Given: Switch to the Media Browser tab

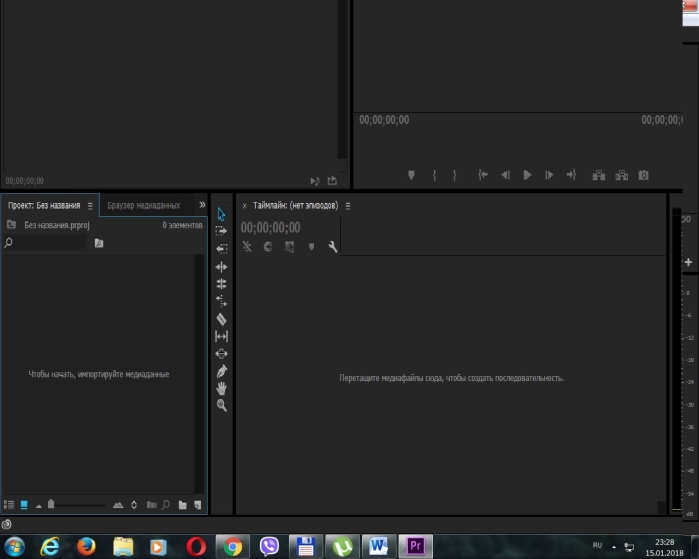Looking at the screenshot, I should 144,206.
